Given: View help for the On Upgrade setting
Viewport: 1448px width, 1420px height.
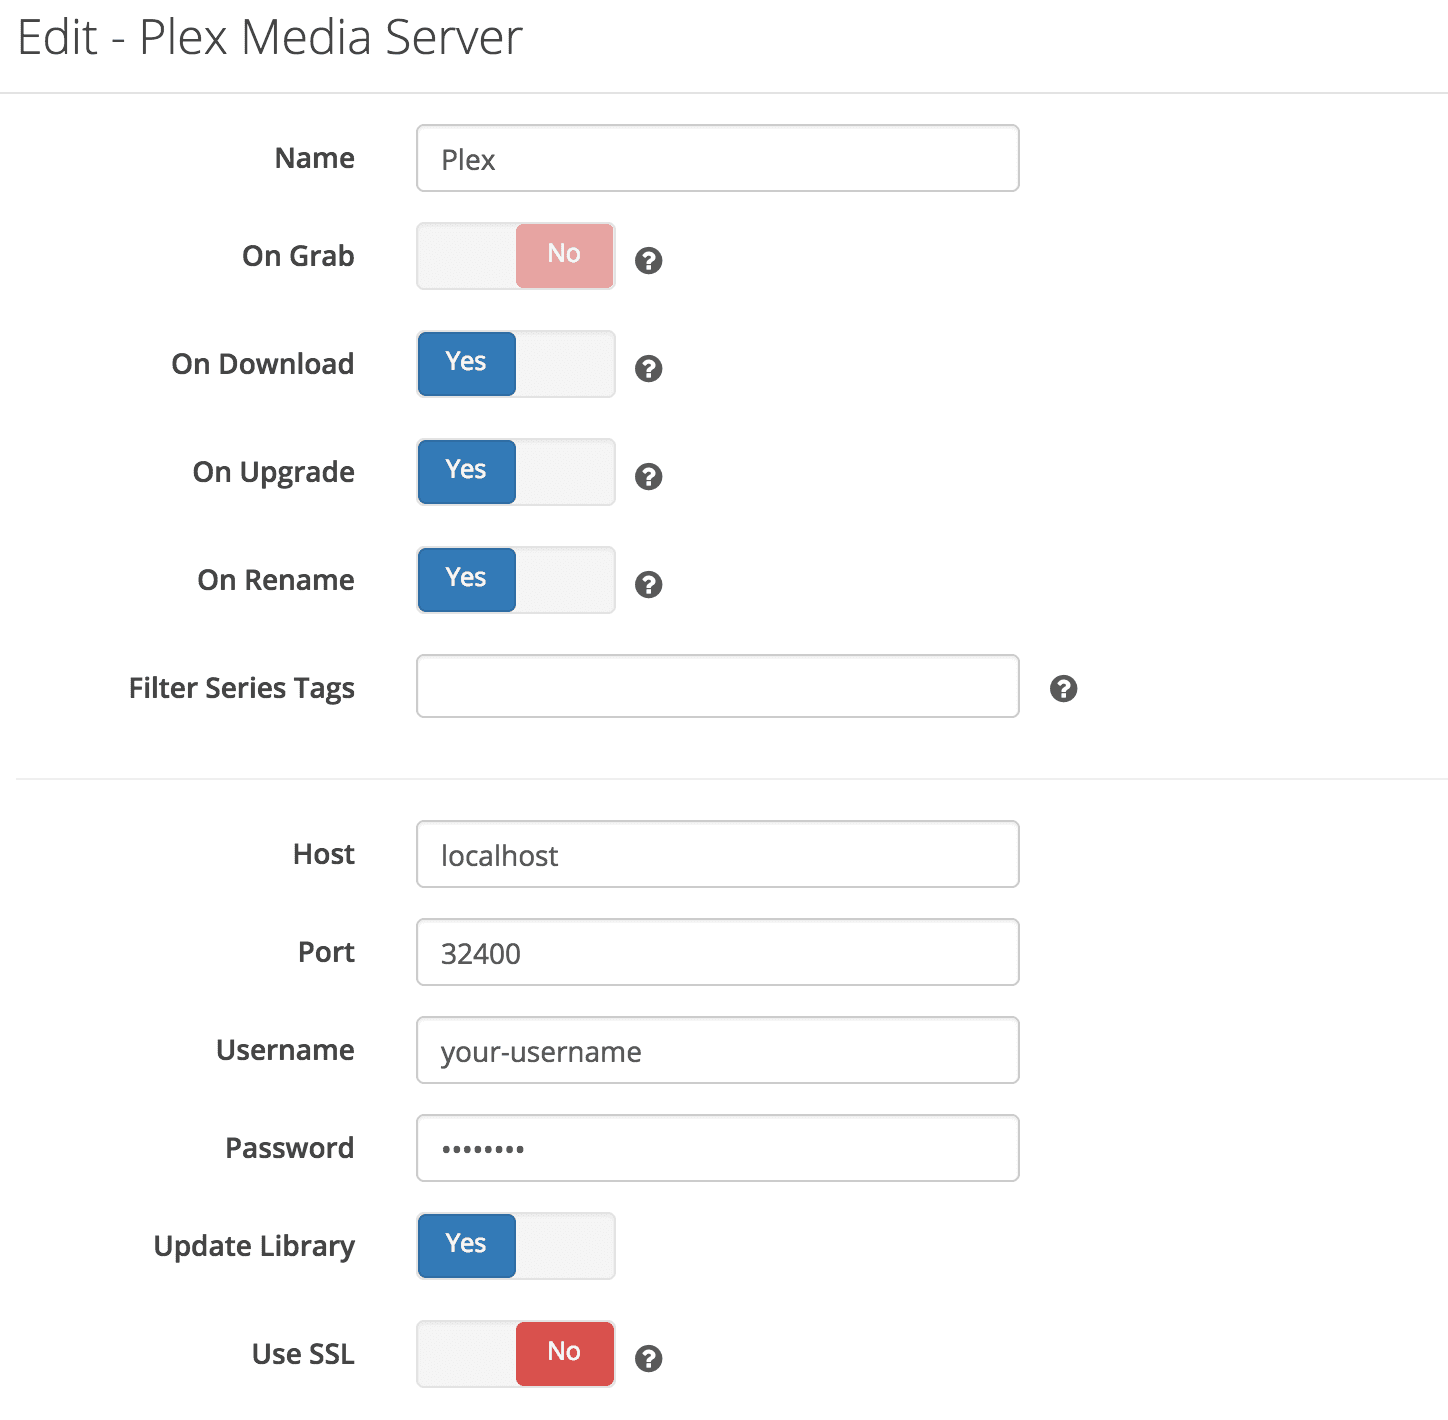Looking at the screenshot, I should click(x=648, y=478).
